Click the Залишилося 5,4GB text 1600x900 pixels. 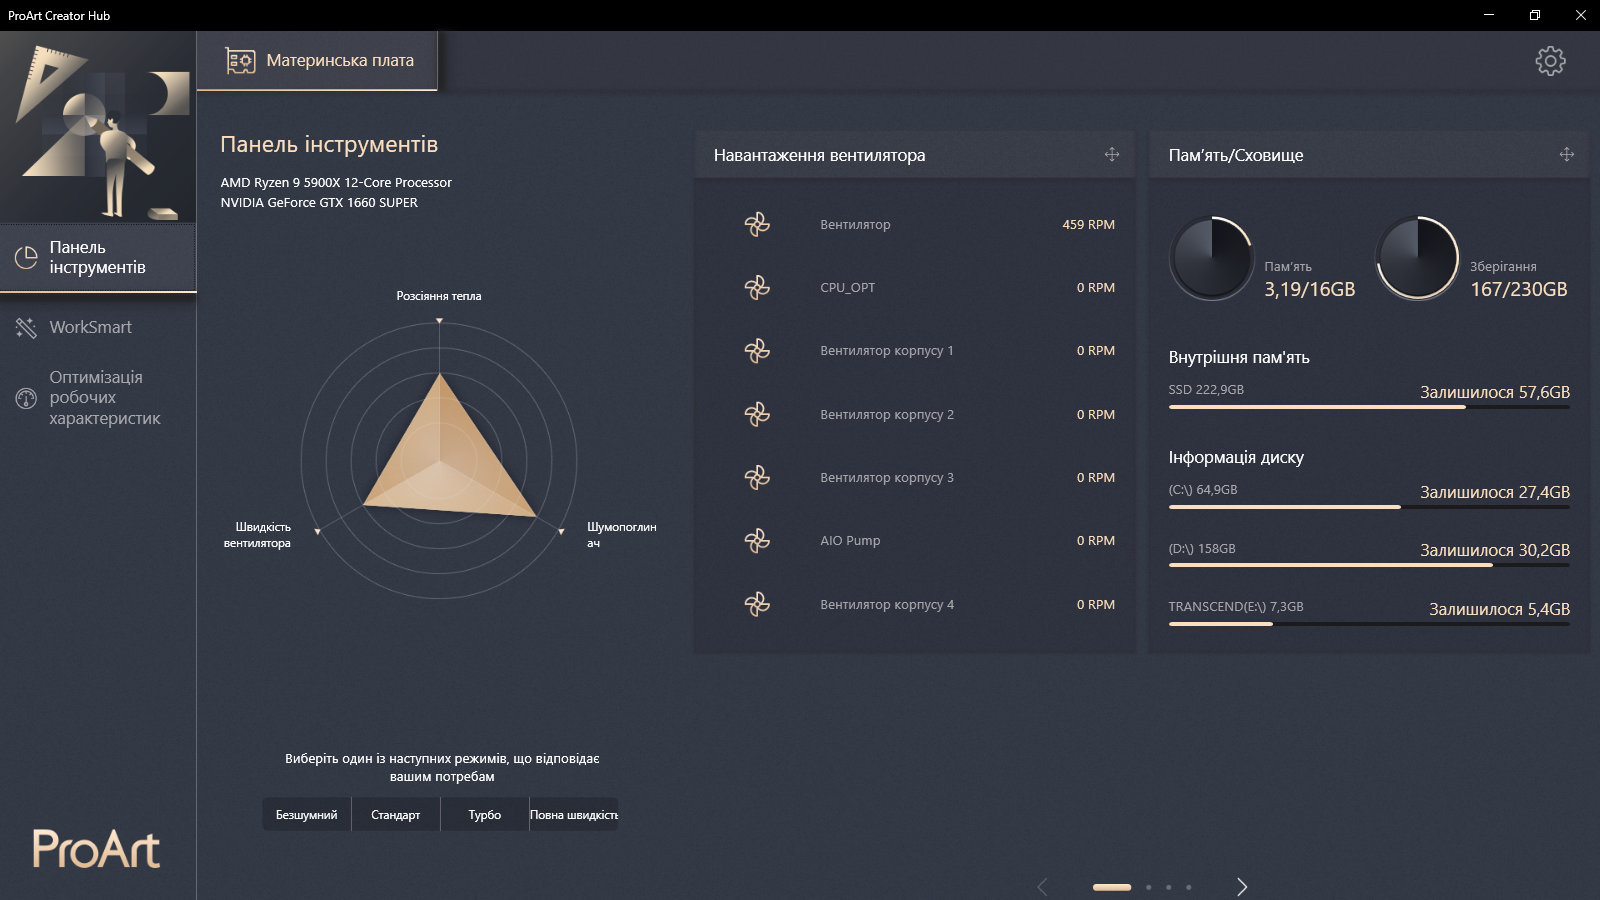[1499, 609]
